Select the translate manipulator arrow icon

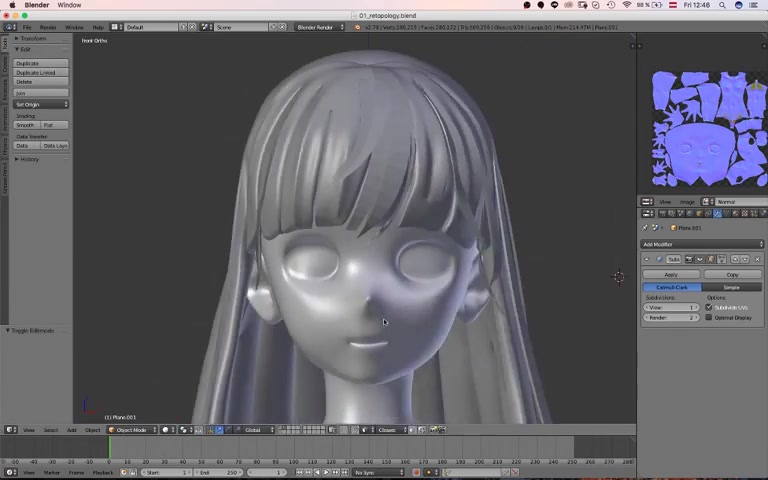point(219,430)
